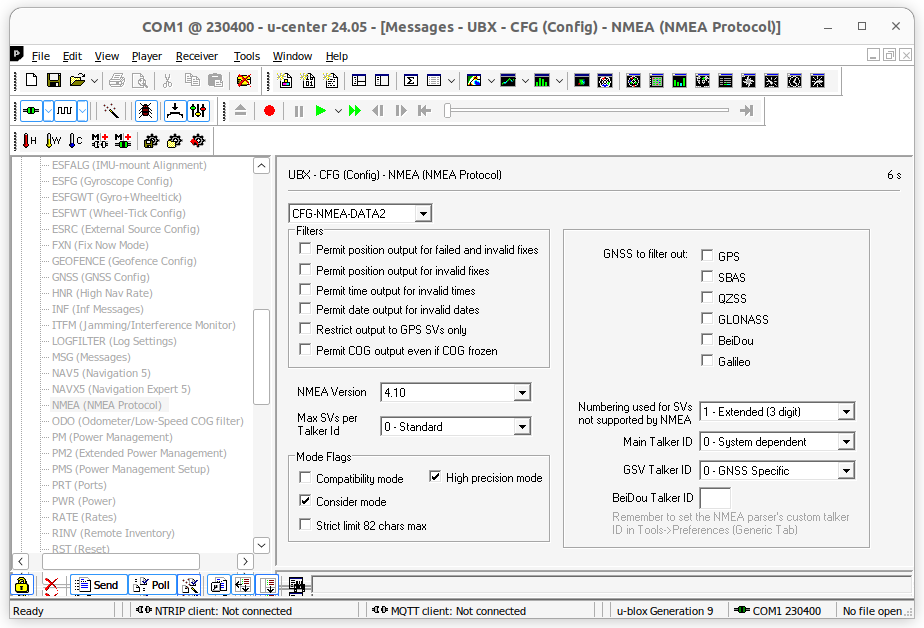Click the debug bug icon
This screenshot has width=924, height=628.
pos(146,111)
